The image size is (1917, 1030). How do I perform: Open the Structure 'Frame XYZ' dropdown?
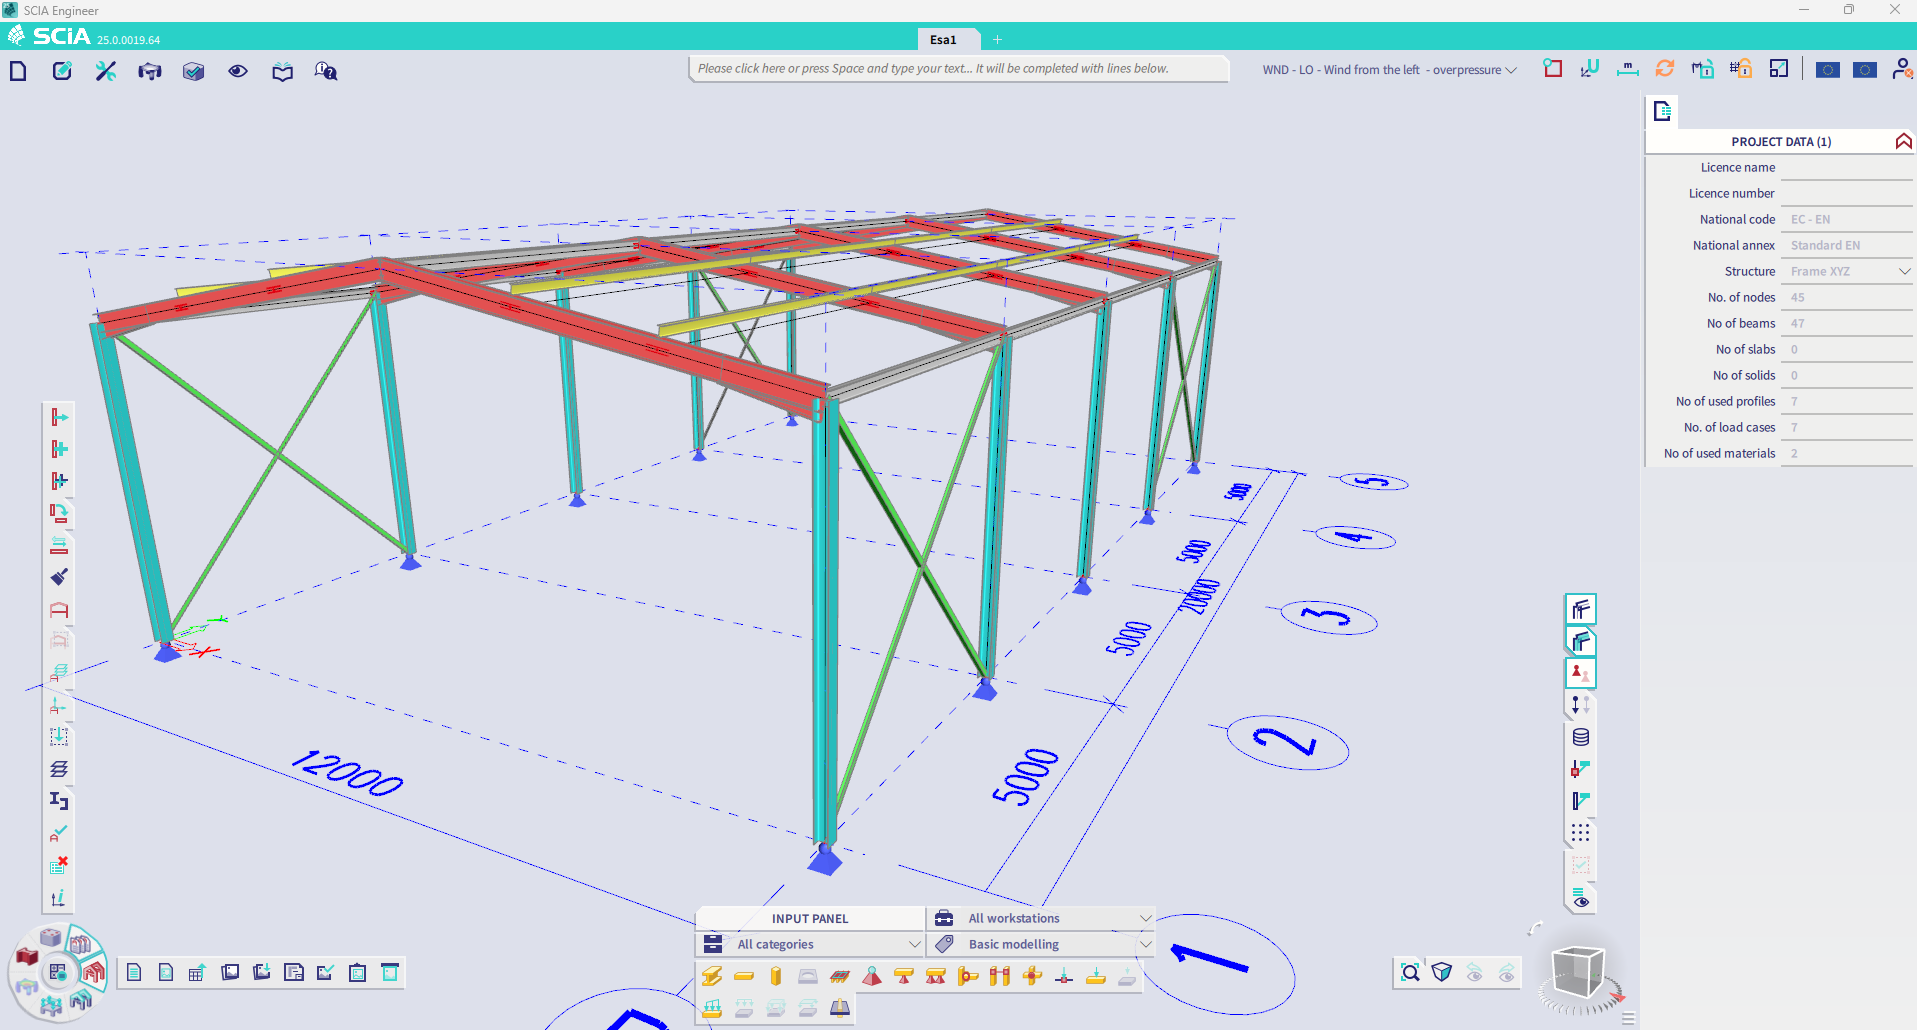pyautogui.click(x=1848, y=271)
